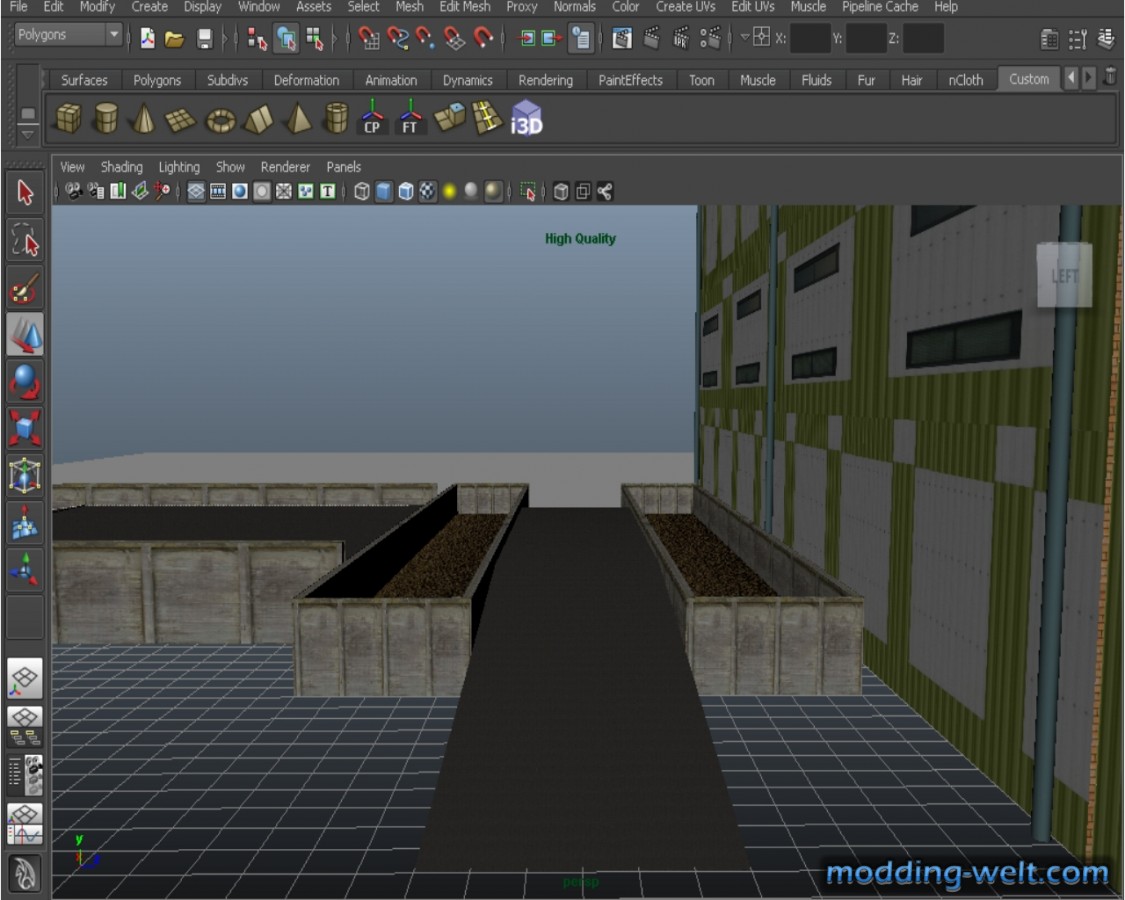Image resolution: width=1125 pixels, height=900 pixels.
Task: Select the arrow Select tool in toolbox
Action: pyautogui.click(x=25, y=192)
